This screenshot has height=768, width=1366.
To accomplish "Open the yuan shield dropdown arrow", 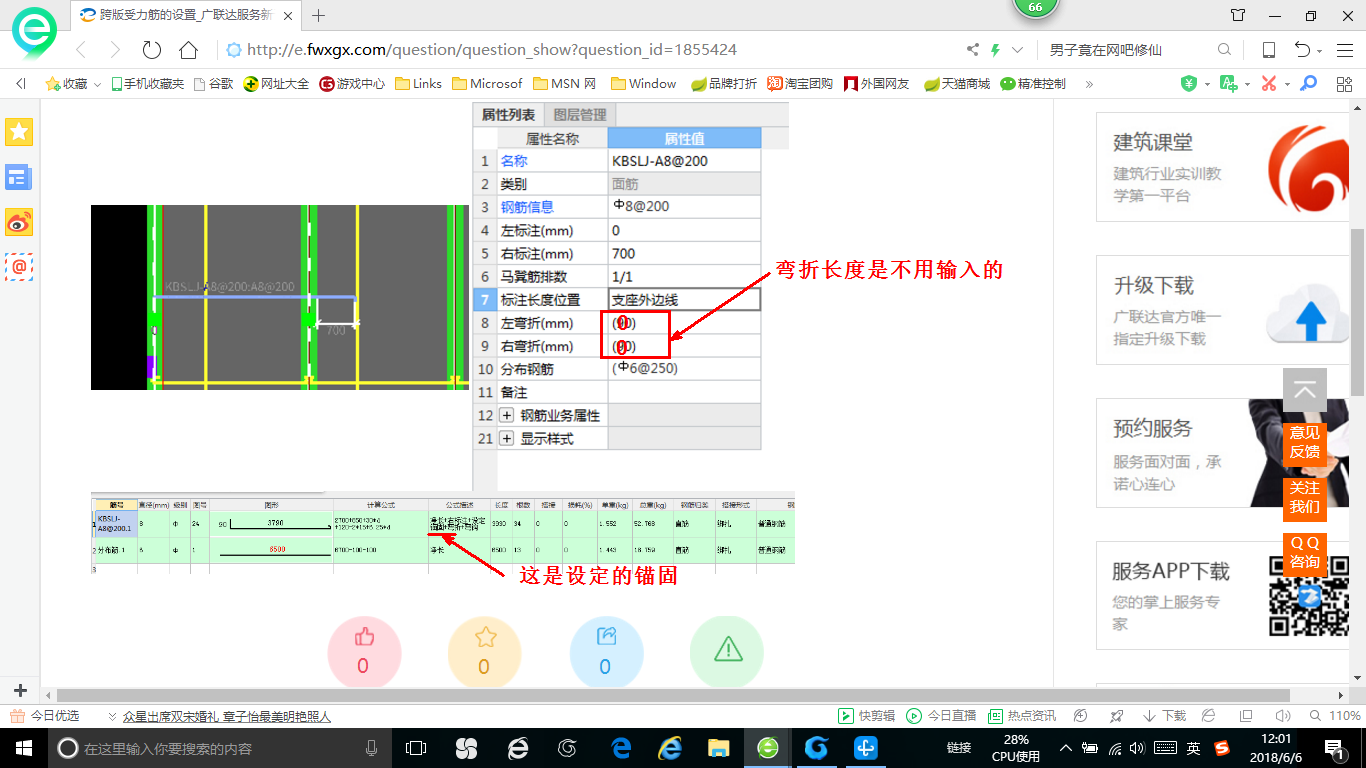I will pos(1207,84).
